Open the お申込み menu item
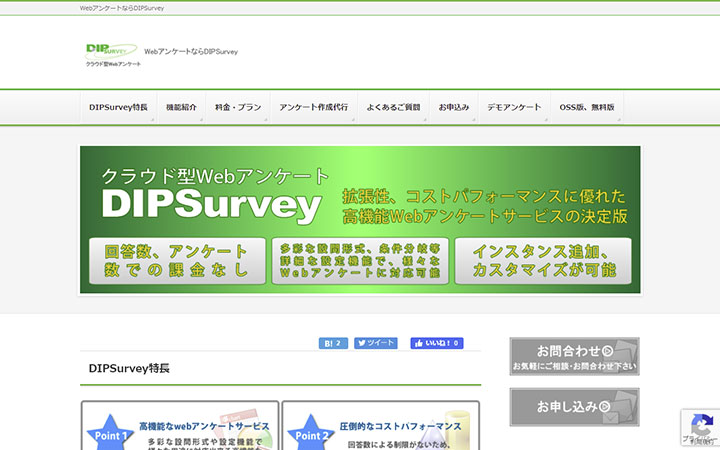 [454, 107]
